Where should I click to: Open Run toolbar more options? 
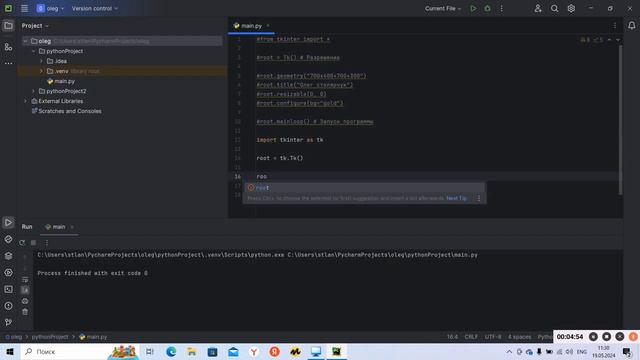(47, 242)
